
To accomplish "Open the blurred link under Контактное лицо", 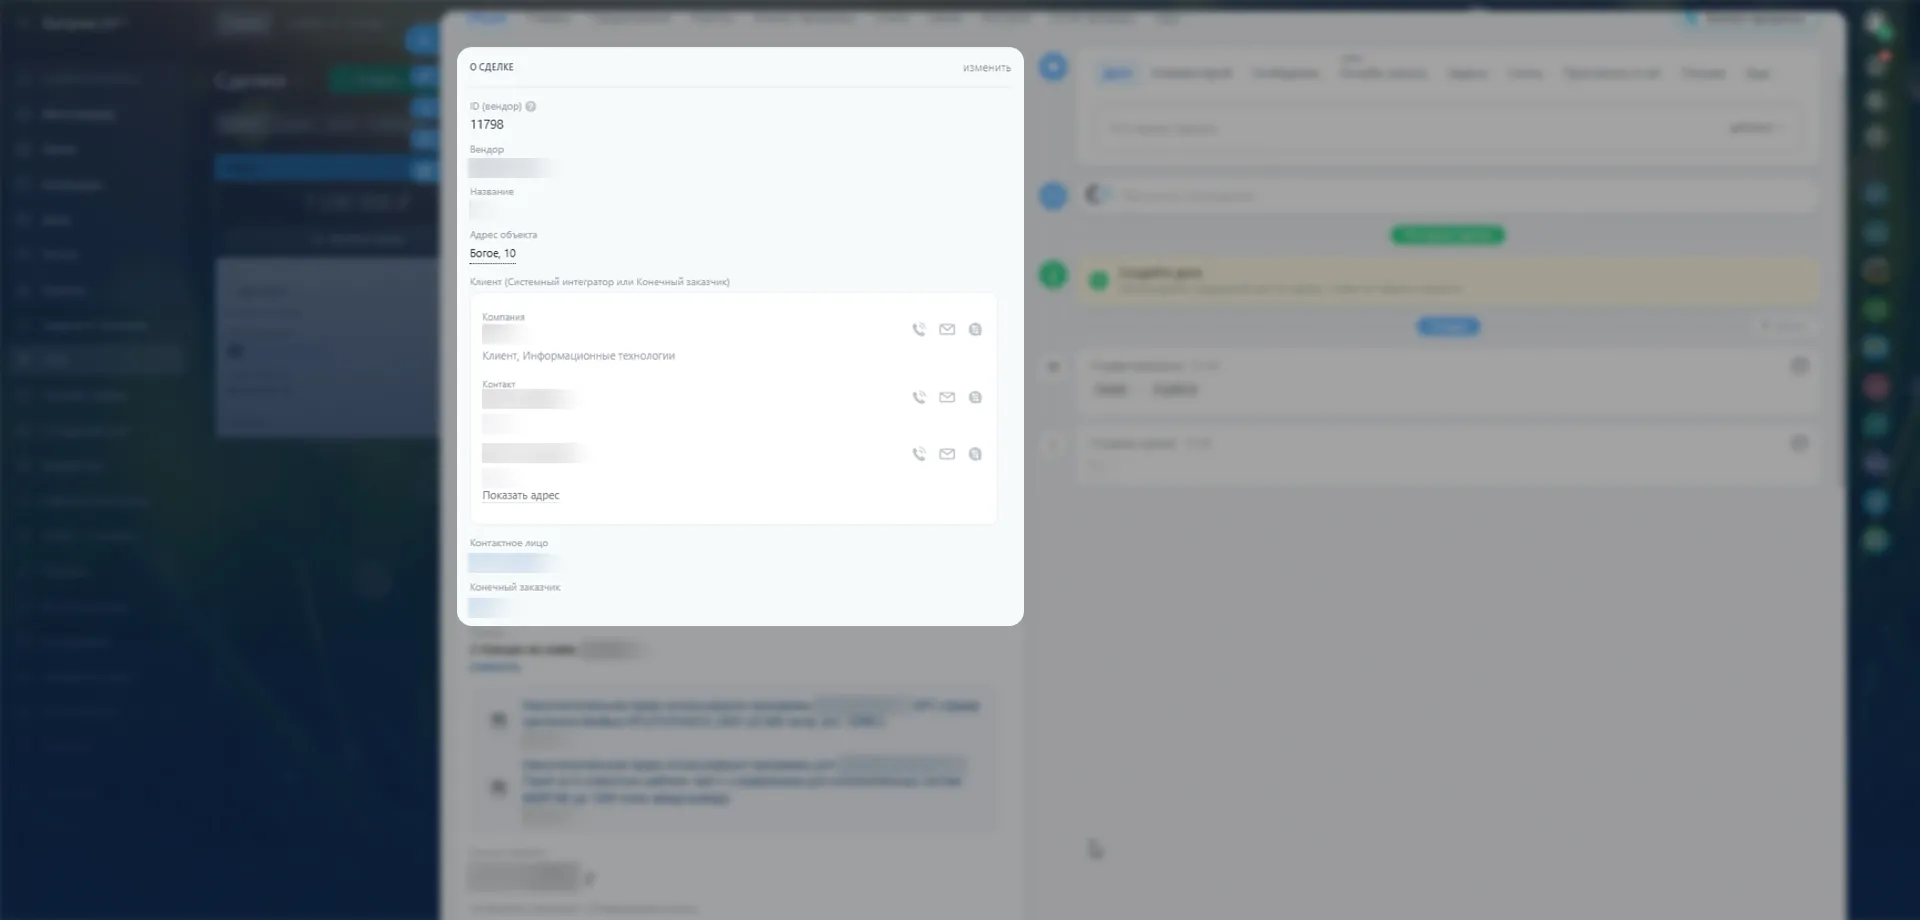I will pos(512,563).
